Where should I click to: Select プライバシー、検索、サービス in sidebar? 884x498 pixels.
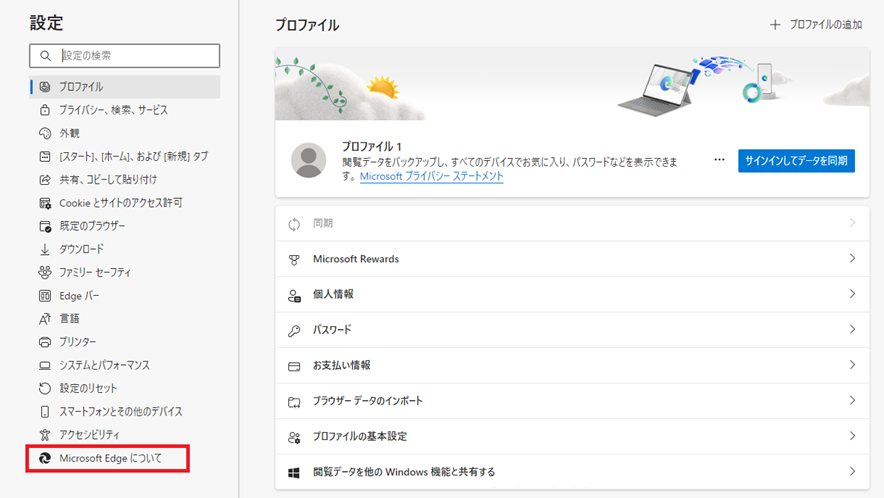coord(125,110)
